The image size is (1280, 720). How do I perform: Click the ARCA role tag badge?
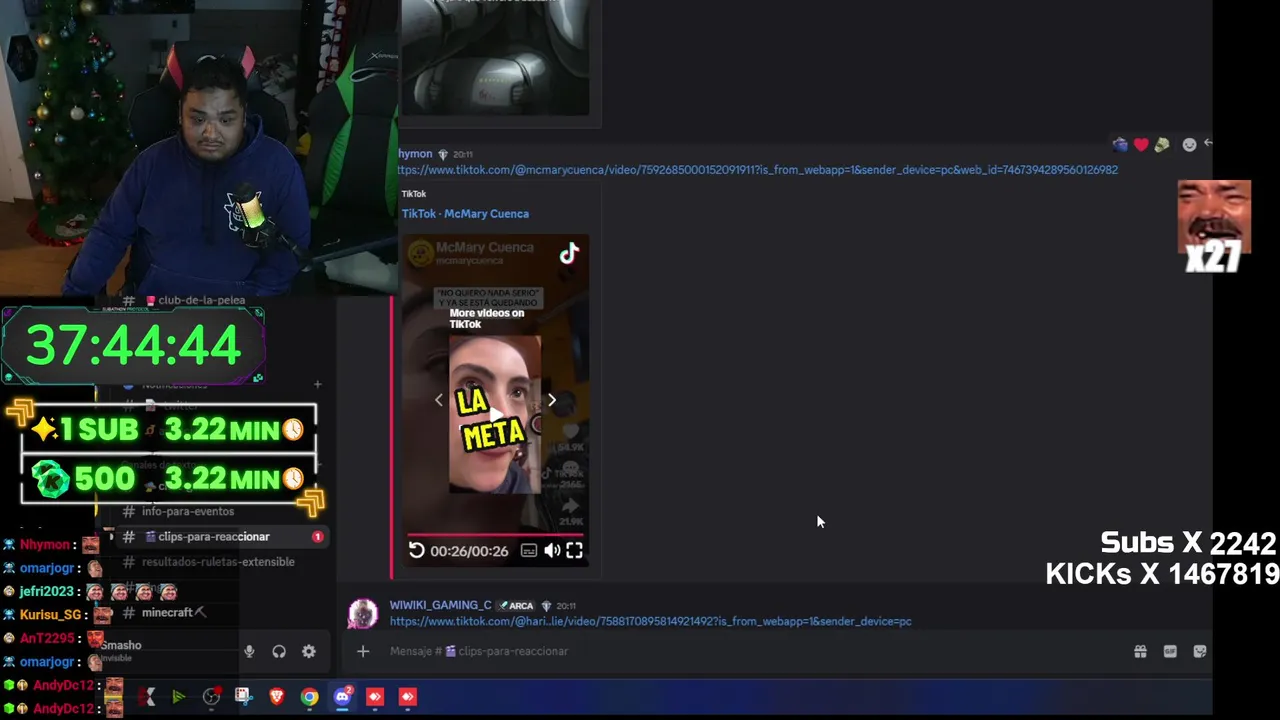517,606
